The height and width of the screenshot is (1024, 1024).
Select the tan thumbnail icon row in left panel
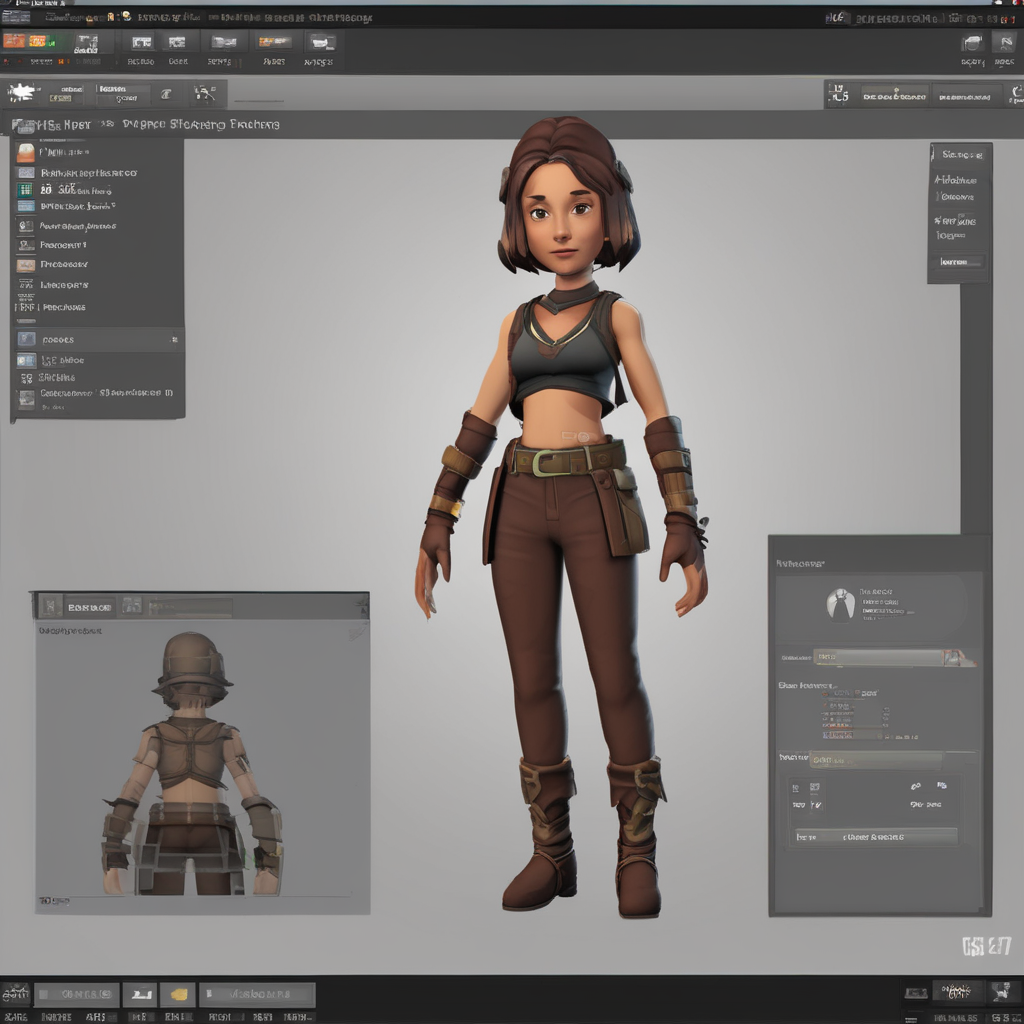(98, 264)
